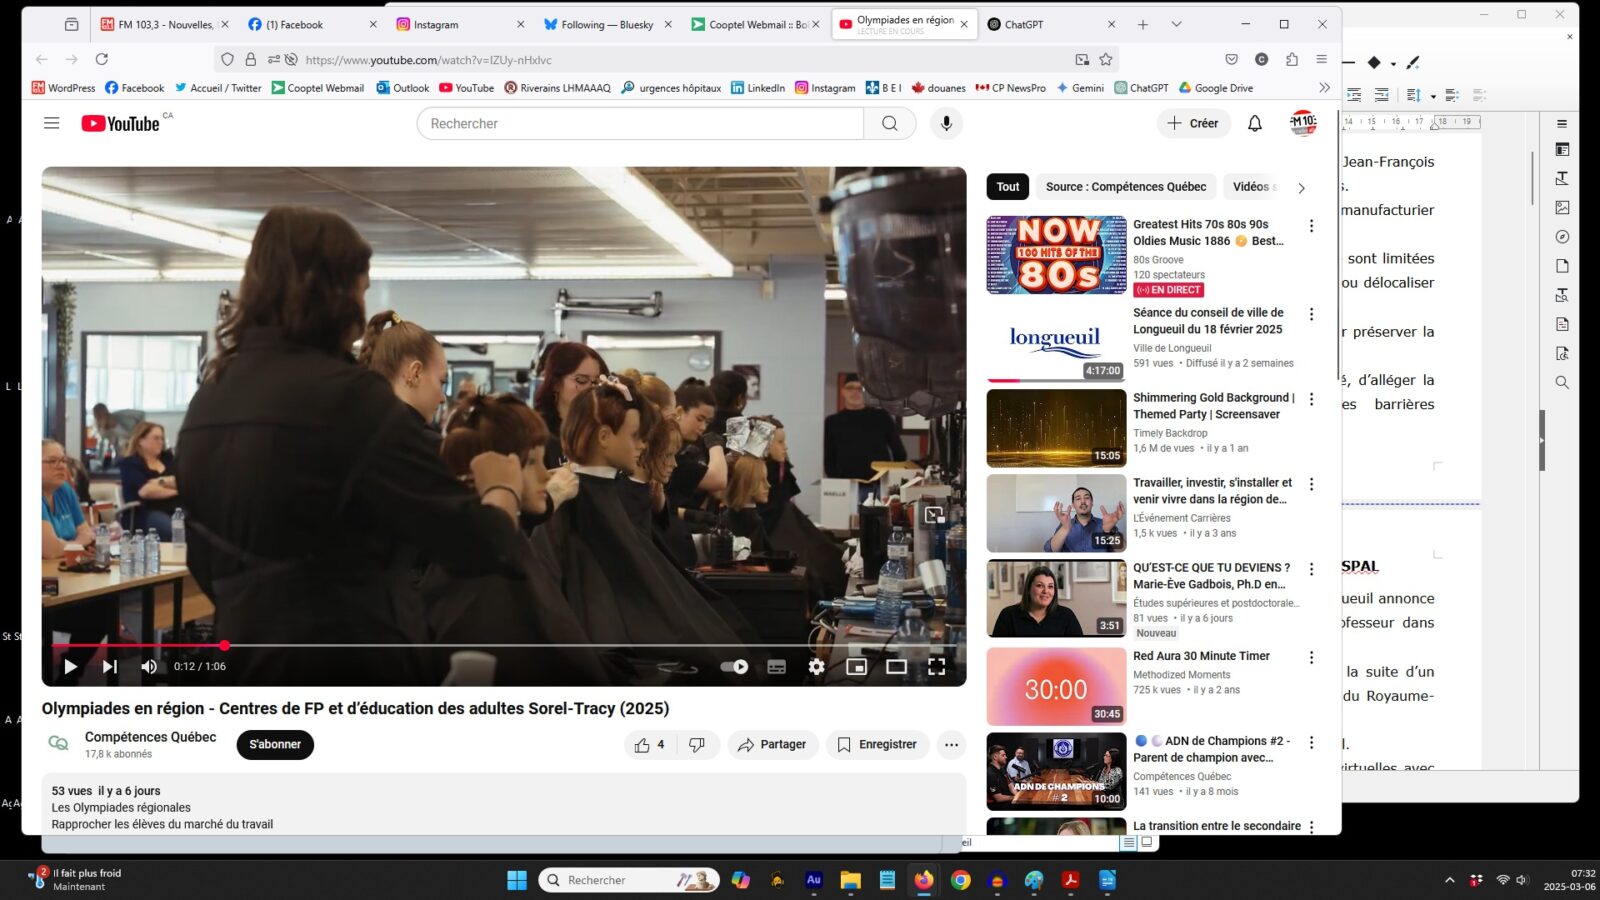The width and height of the screenshot is (1600, 900).
Task: Enter fullscreen video mode
Action: (936, 667)
